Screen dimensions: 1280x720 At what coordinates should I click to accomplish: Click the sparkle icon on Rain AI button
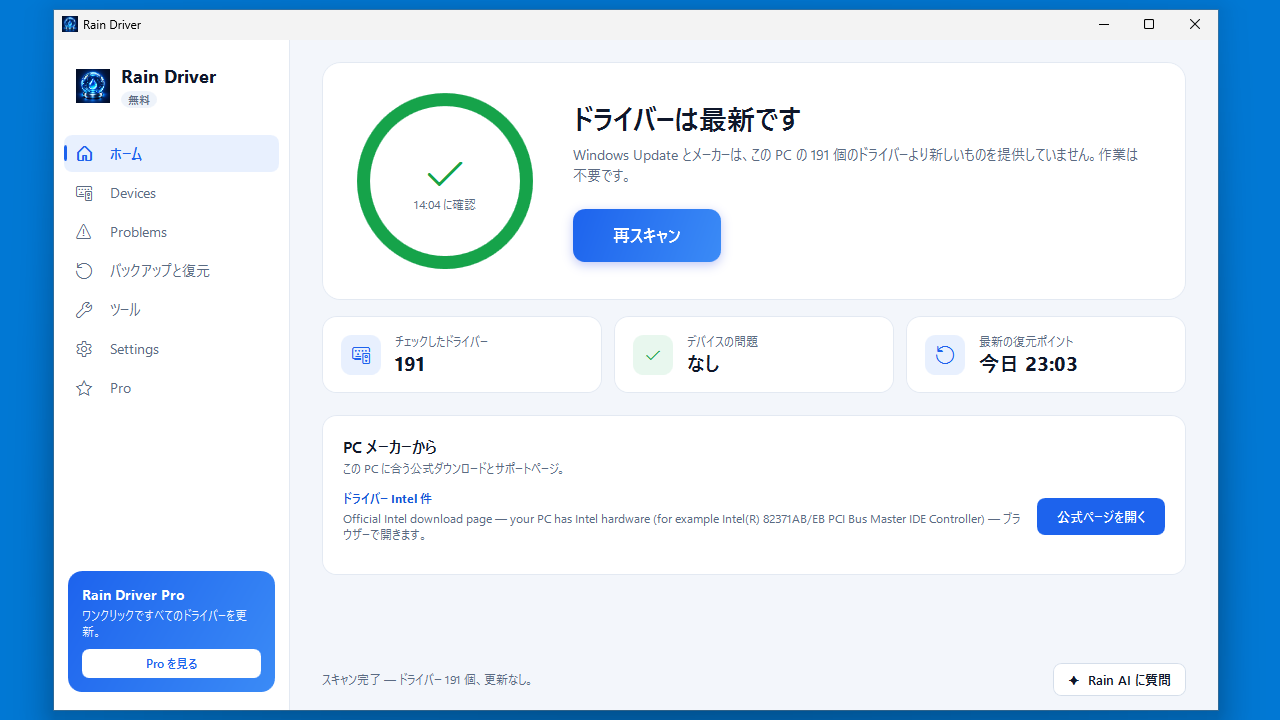1074,680
